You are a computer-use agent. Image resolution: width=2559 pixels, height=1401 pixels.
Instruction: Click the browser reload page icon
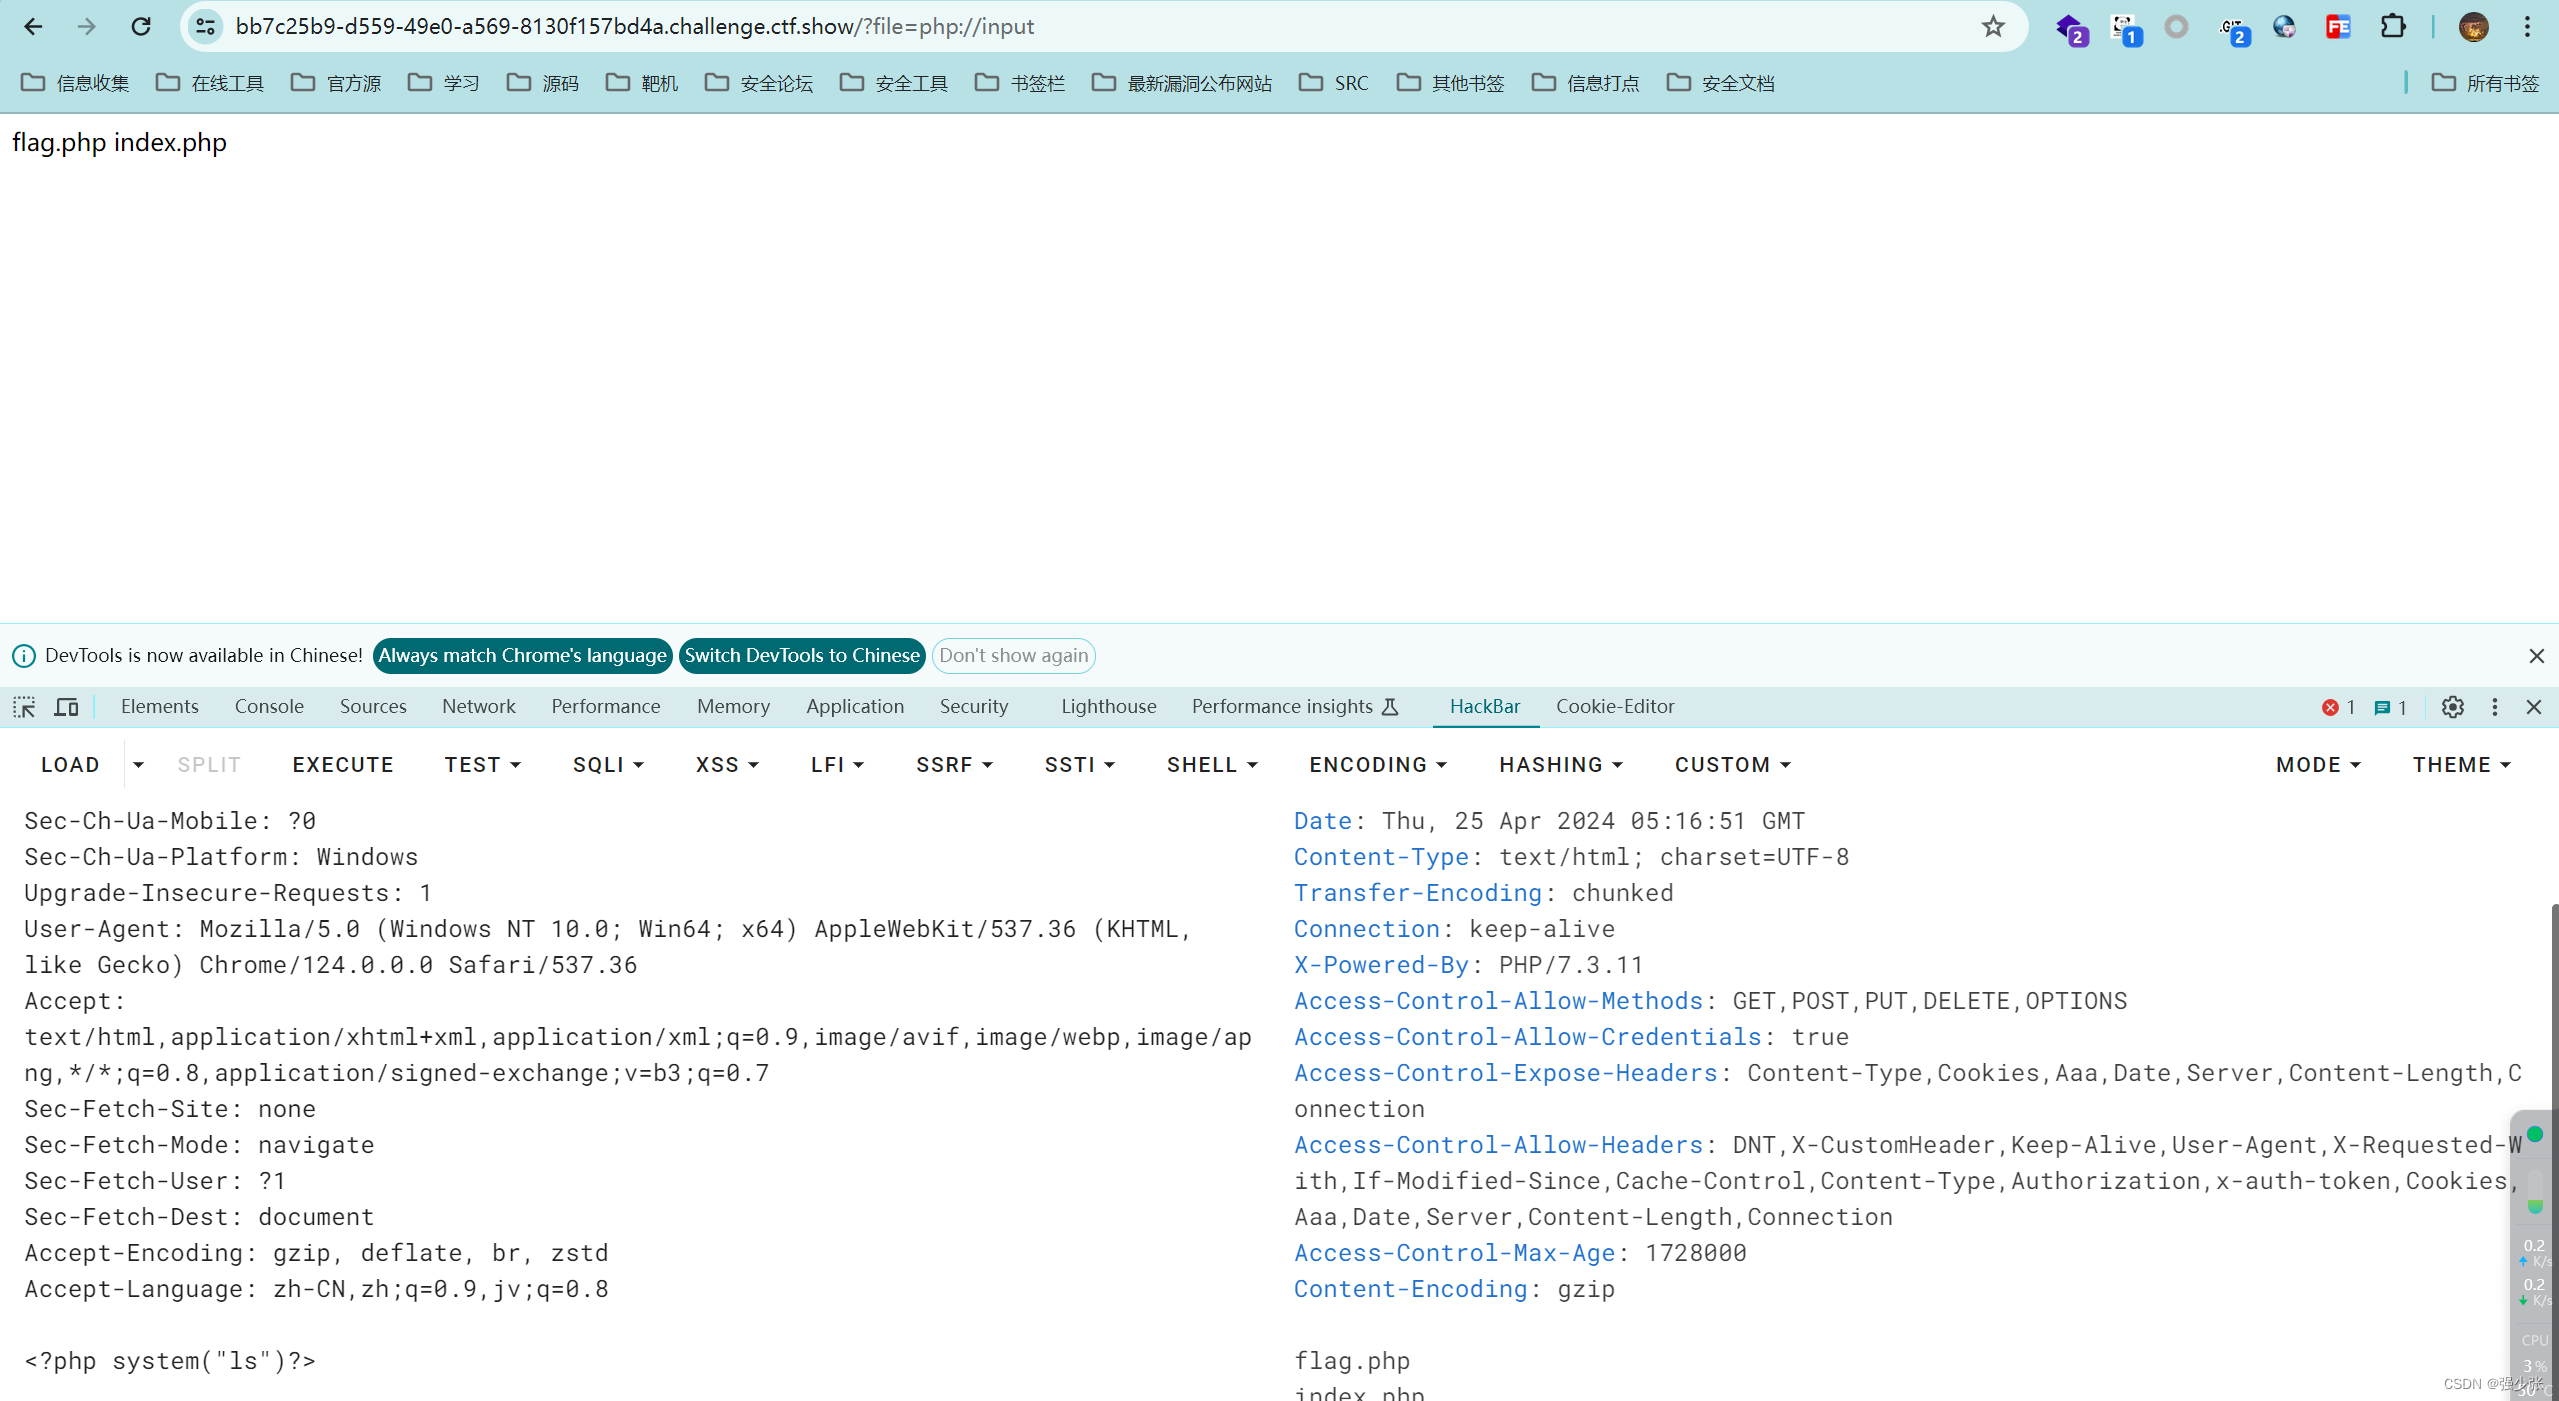pyautogui.click(x=141, y=27)
